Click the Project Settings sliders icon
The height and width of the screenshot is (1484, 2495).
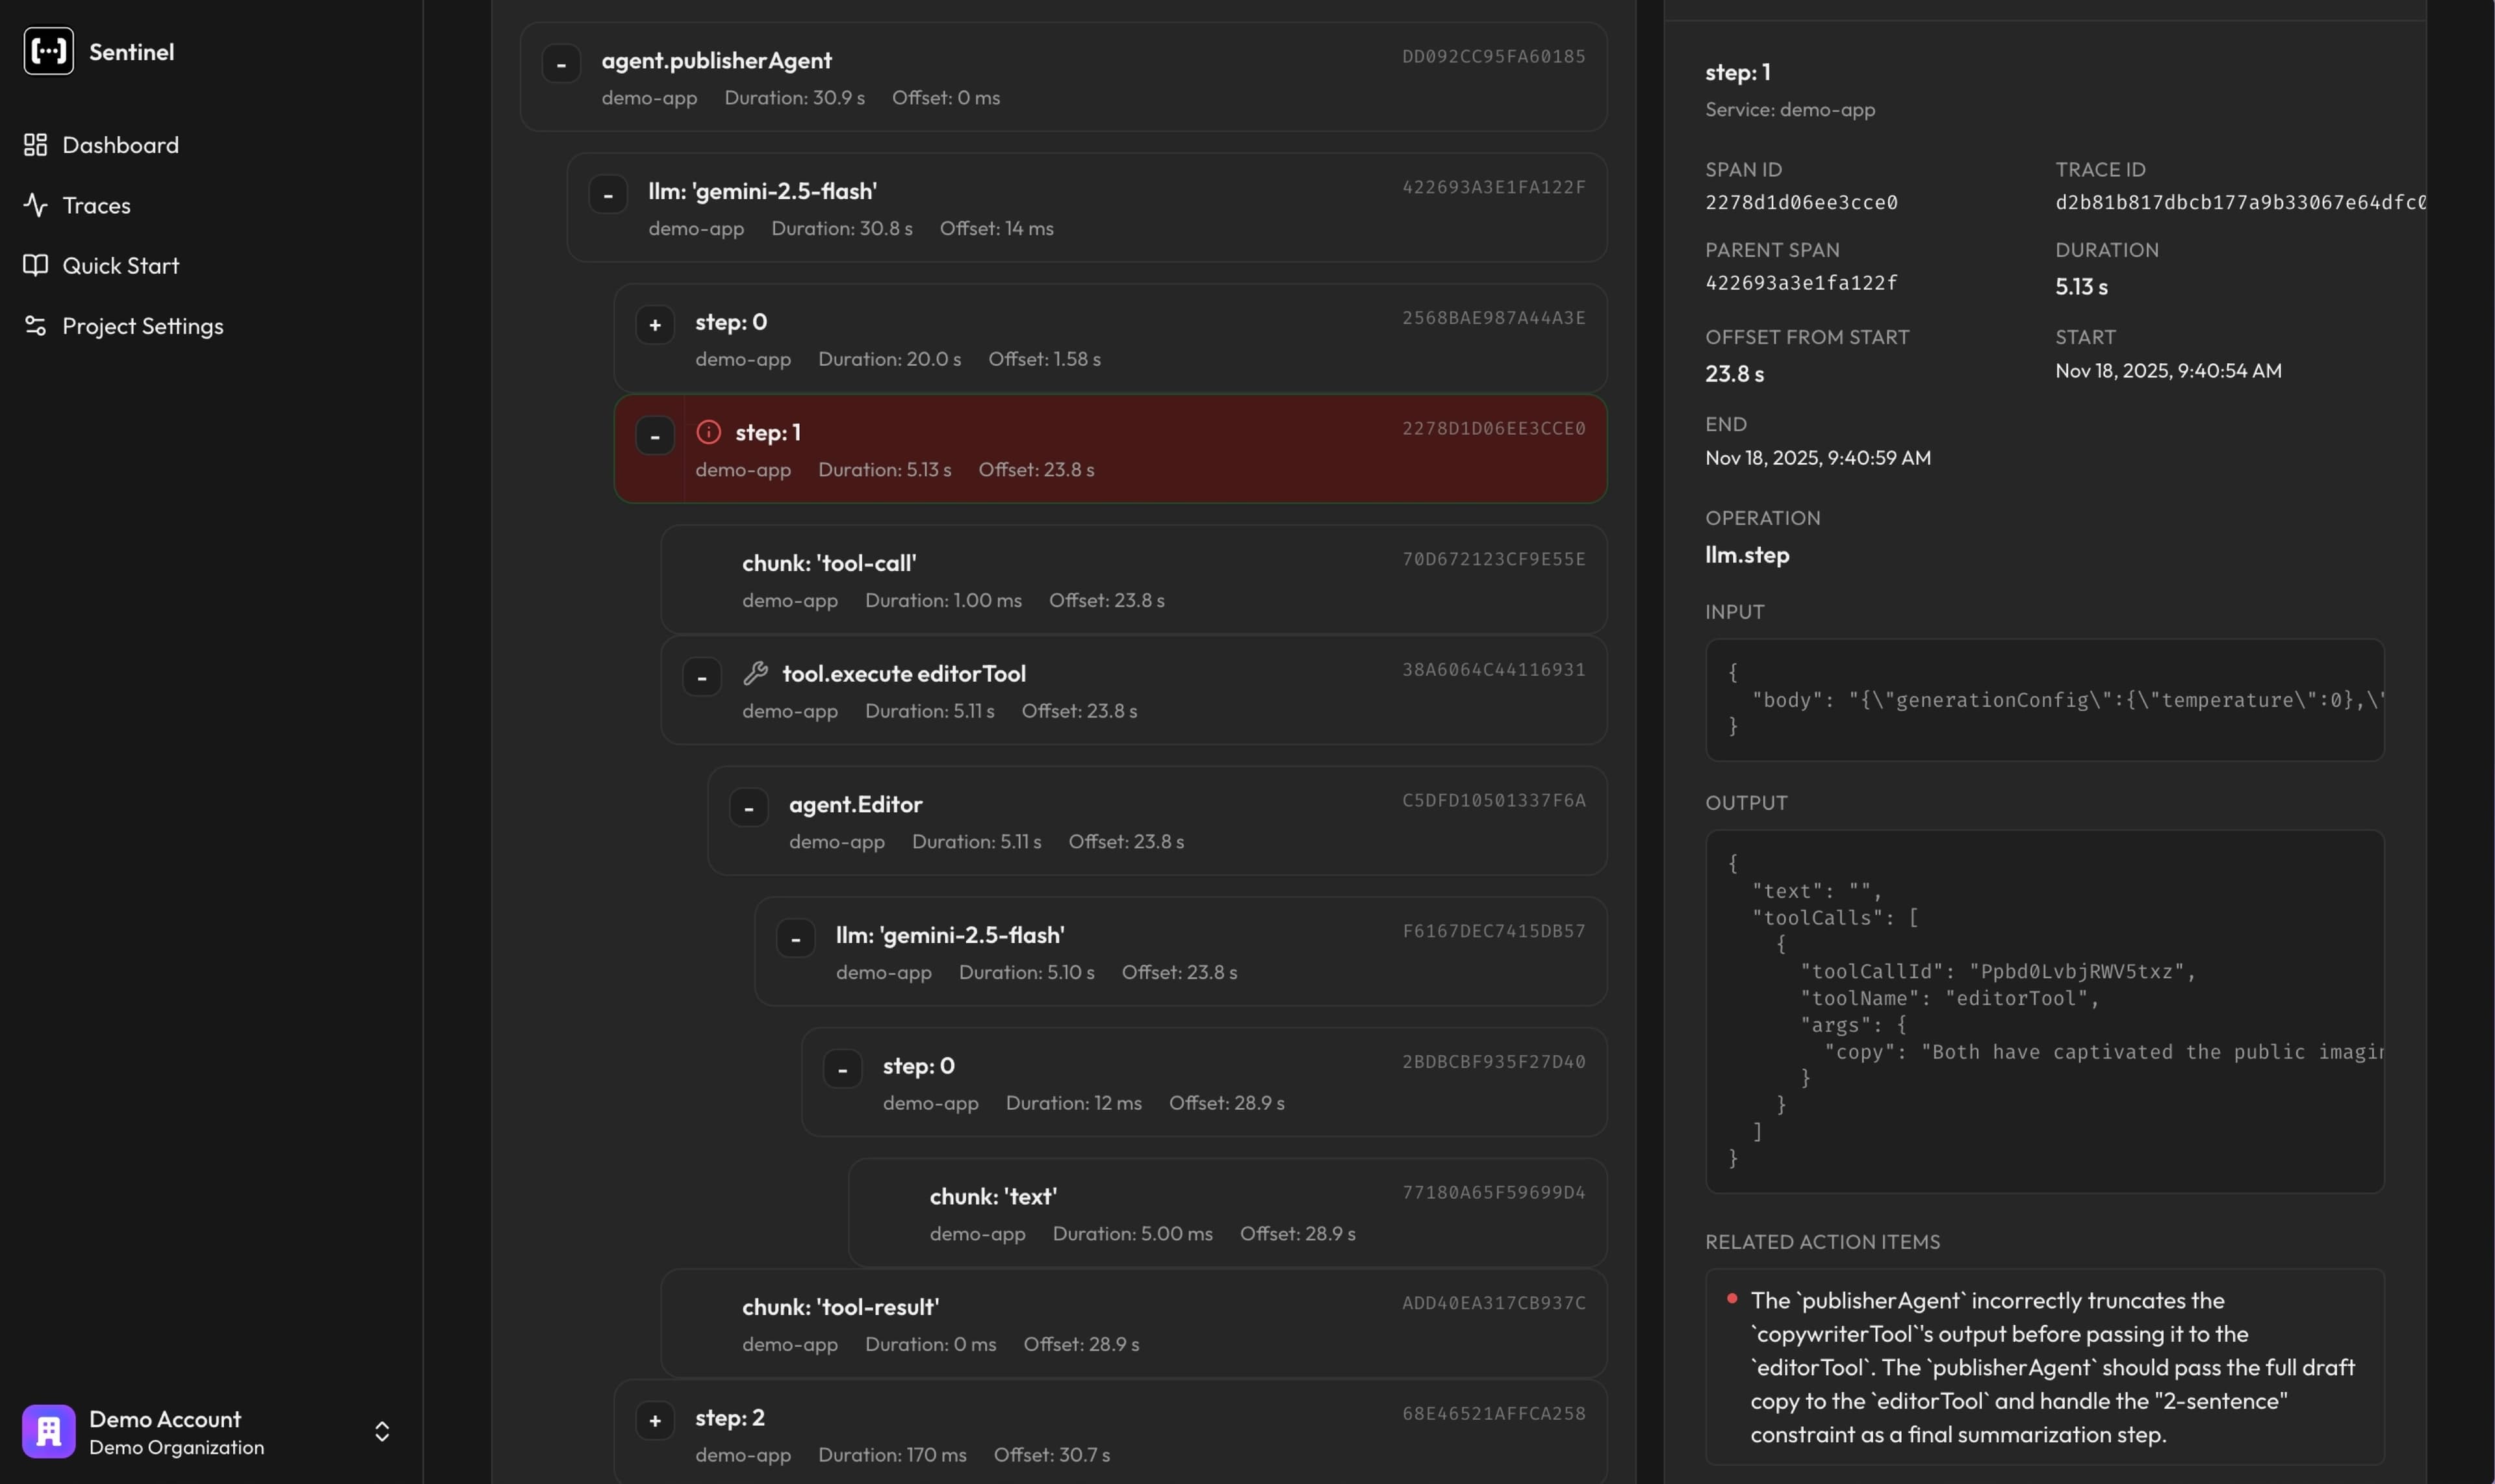36,326
